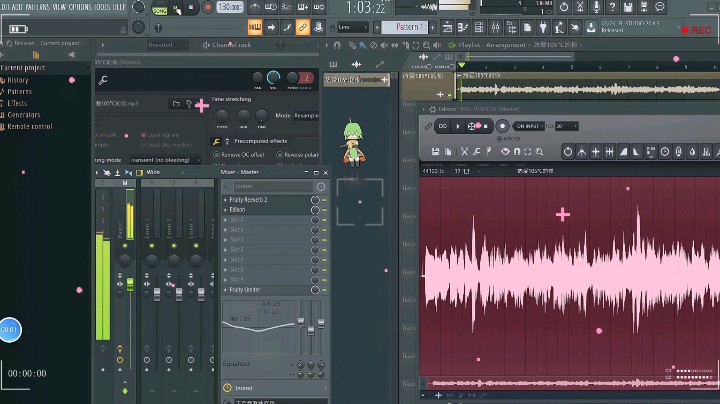The width and height of the screenshot is (720, 404).
Task: Select Patterns in the browser tree
Action: (19, 91)
